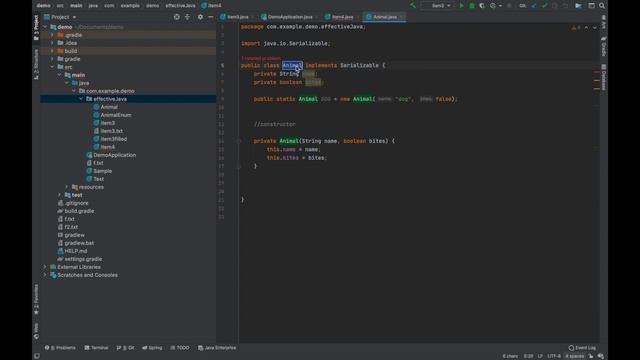Open the Java Enterprise tool window
Screen dimensions: 640x360
tap(217, 348)
